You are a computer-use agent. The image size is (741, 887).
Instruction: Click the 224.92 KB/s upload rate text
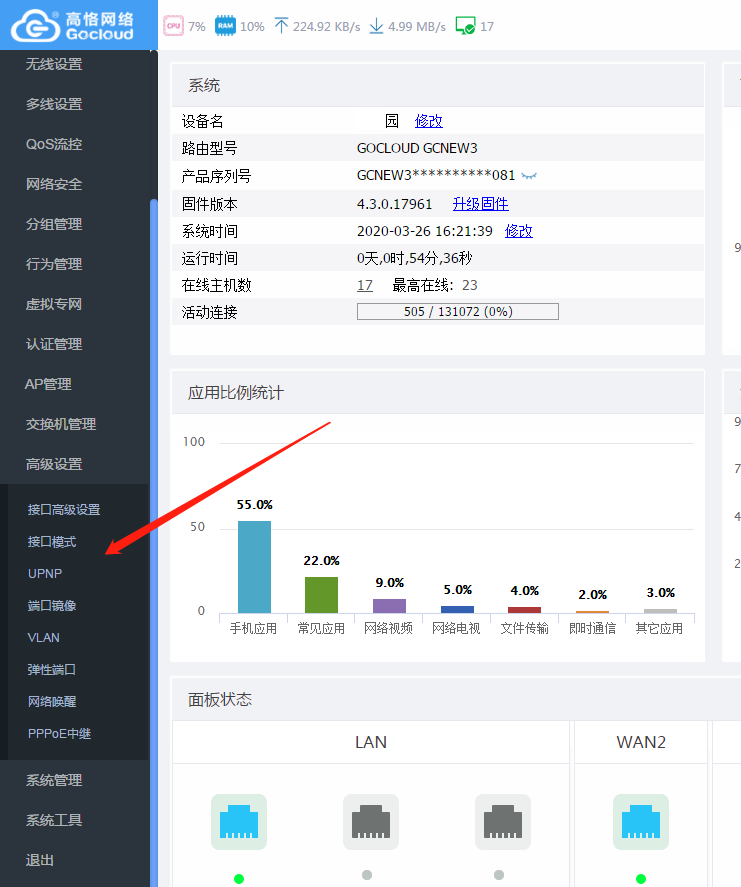(326, 27)
